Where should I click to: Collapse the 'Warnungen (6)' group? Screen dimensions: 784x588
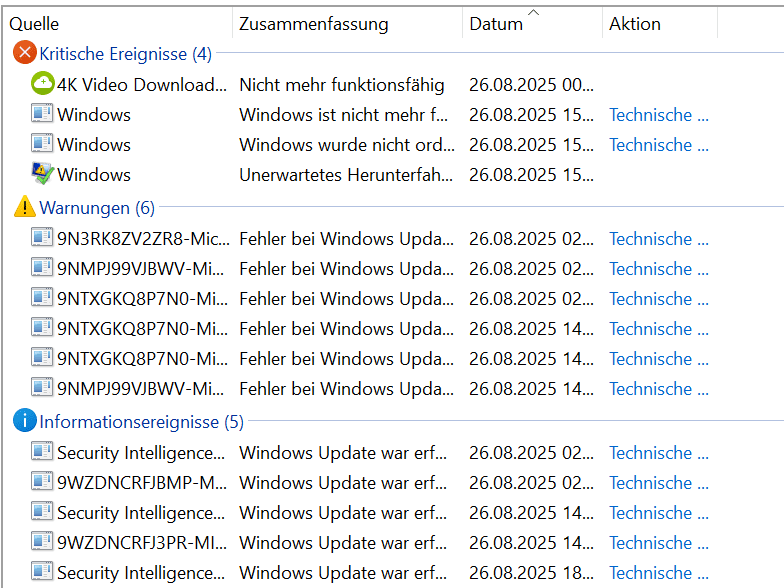(96, 208)
